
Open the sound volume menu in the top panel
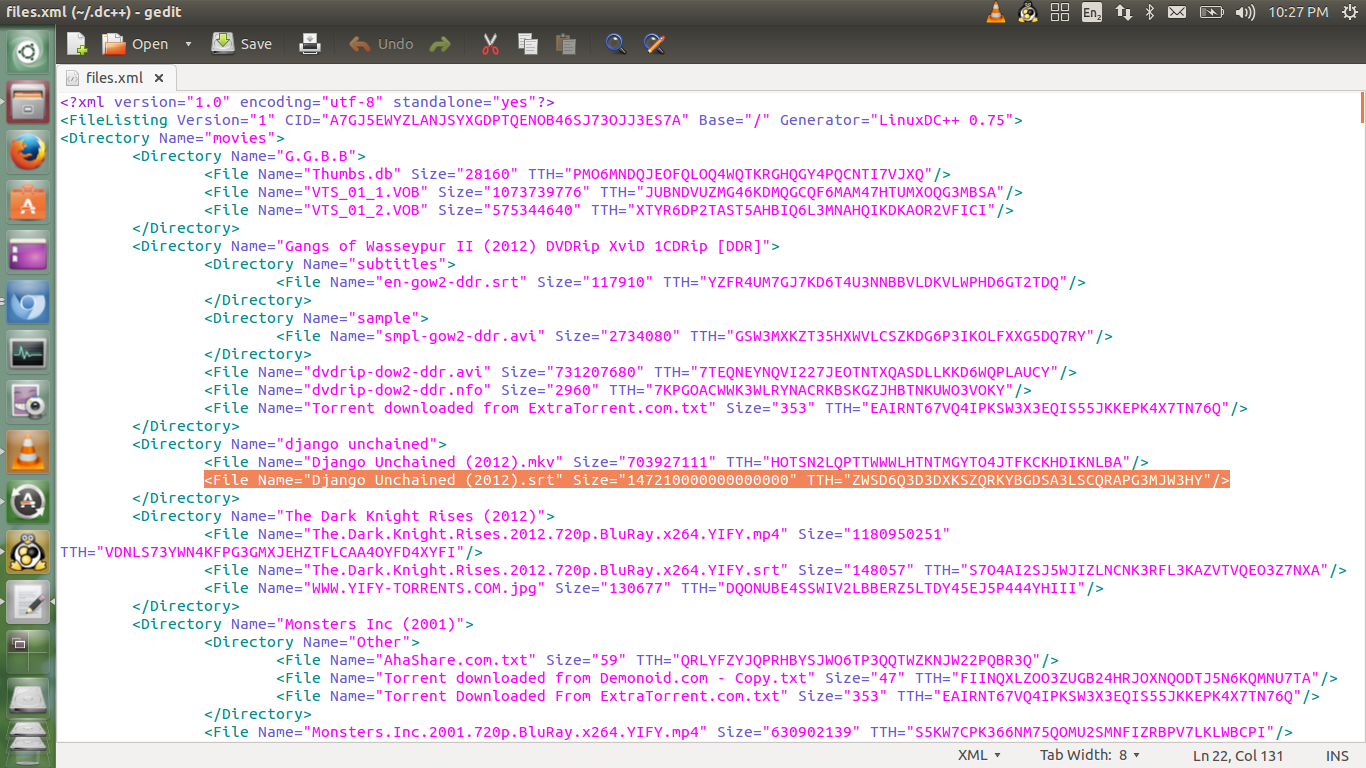click(1245, 13)
